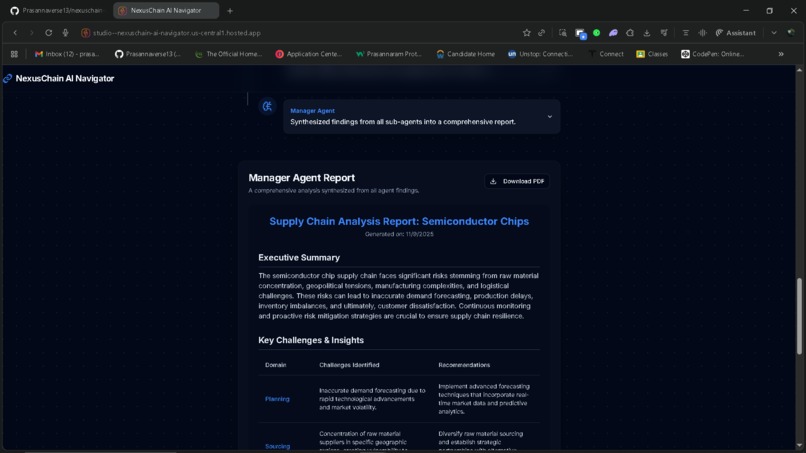Image resolution: width=806 pixels, height=453 pixels.
Task: Expand the Manager Agent card chevron
Action: [549, 117]
